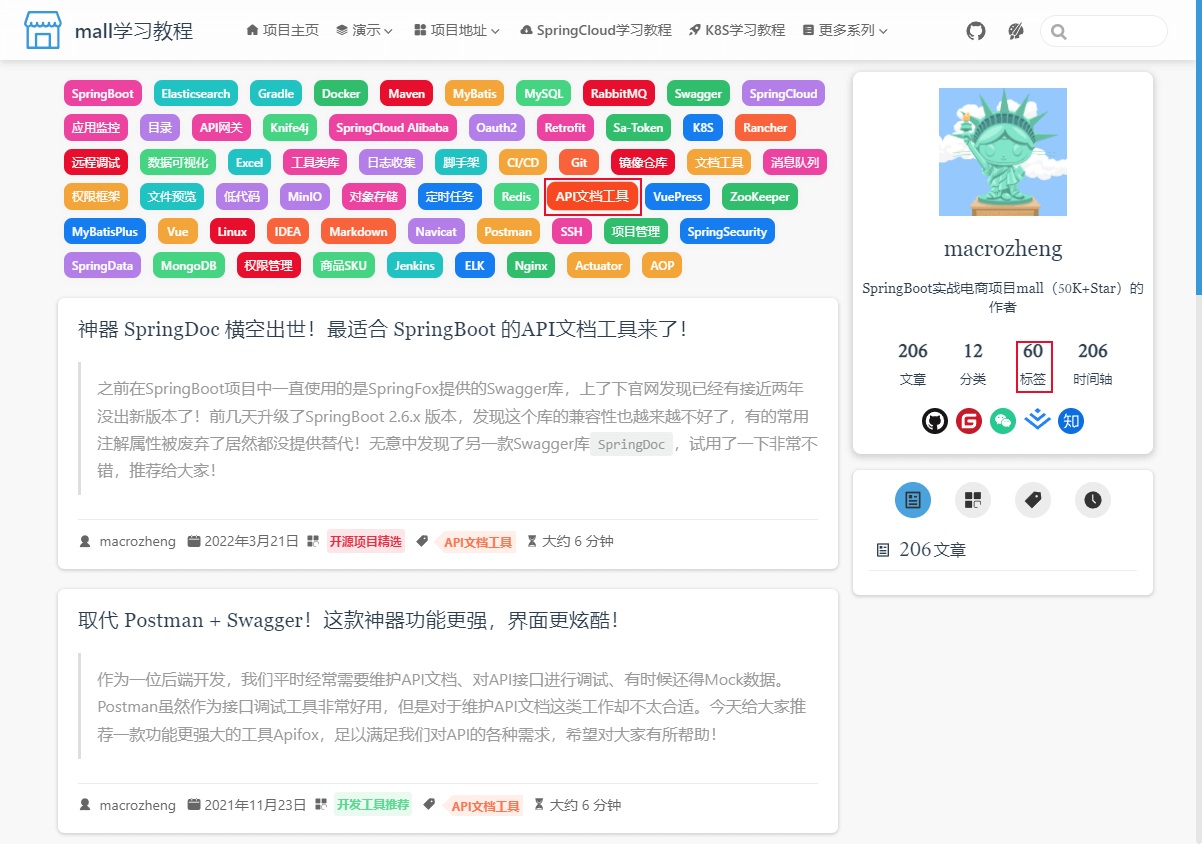
Task: Open black GitHub social icon under profile
Action: click(x=935, y=421)
